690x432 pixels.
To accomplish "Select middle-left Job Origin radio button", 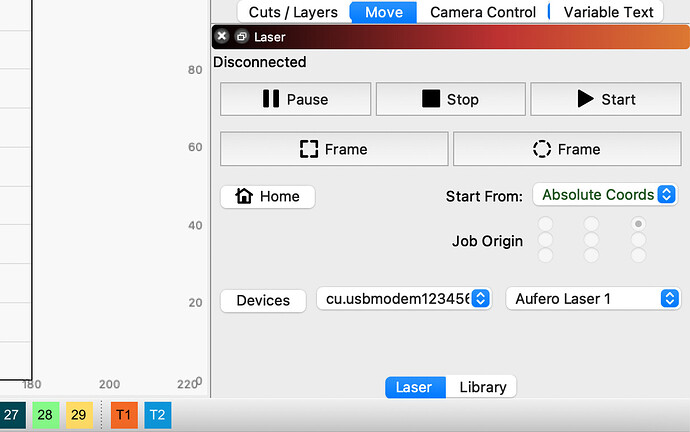I will [546, 240].
